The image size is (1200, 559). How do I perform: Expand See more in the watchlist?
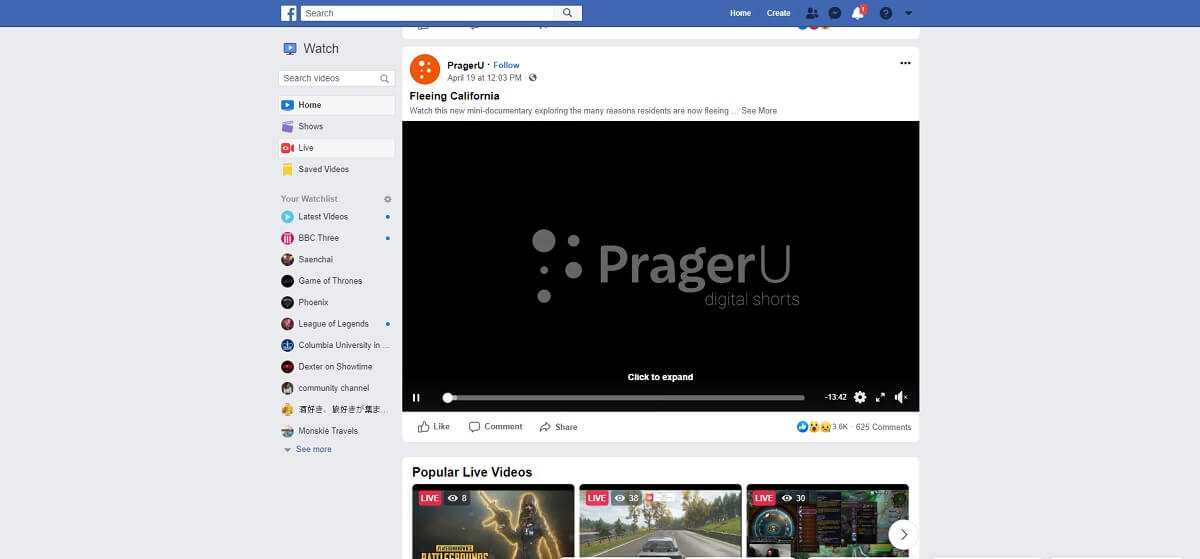coord(313,450)
